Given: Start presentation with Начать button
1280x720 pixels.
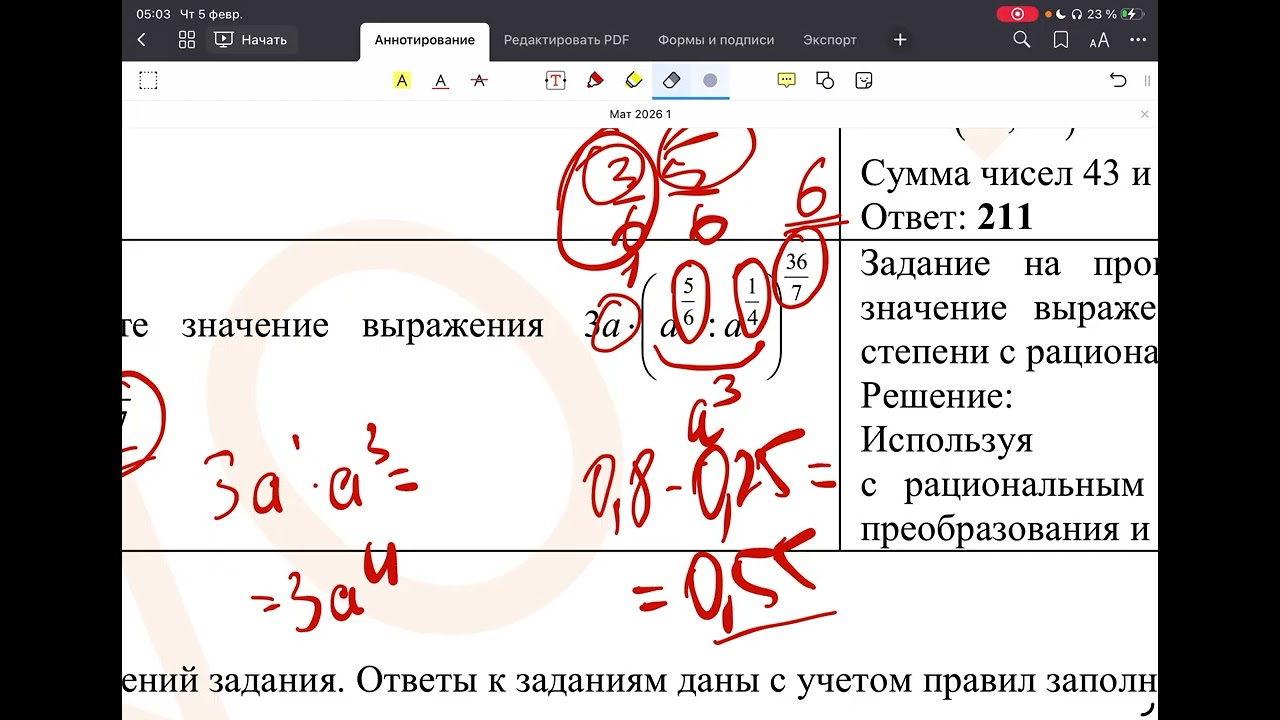Looking at the screenshot, I should 251,40.
